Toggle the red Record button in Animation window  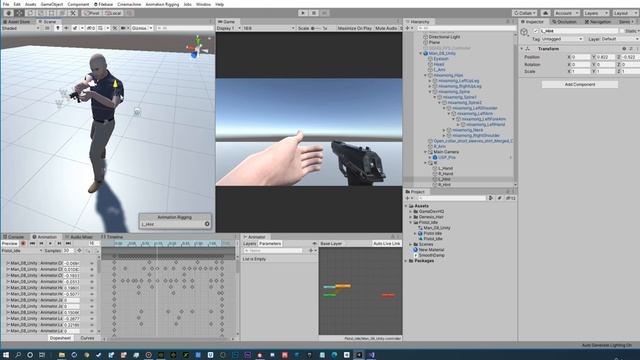point(23,243)
